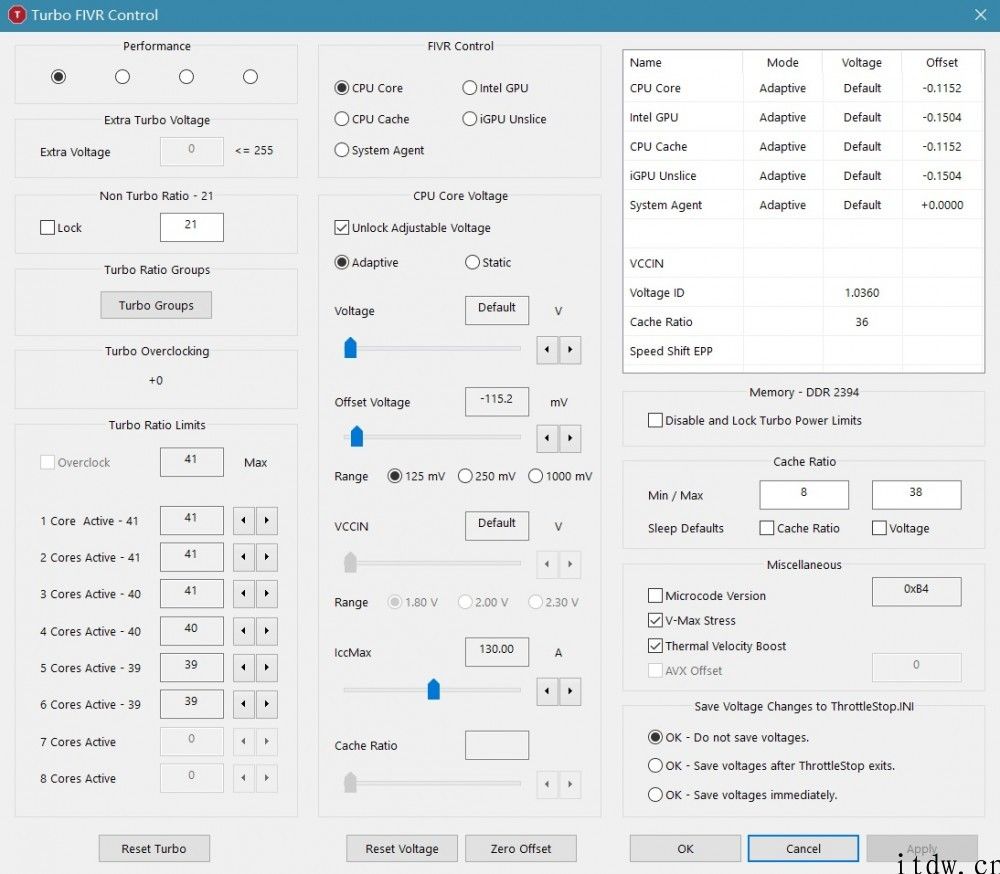This screenshot has height=874, width=1000.
Task: Increase 1 Core Active ratio with right arrow
Action: 267,521
